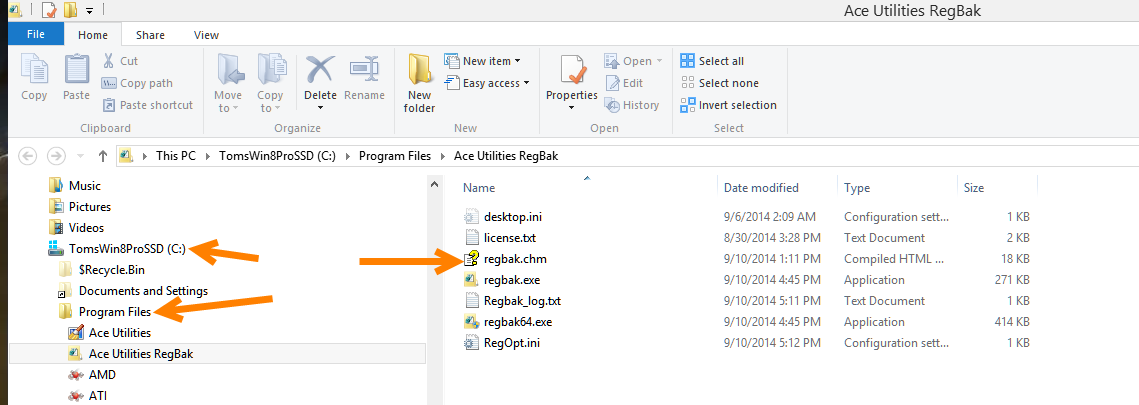Select AMD folder in tree
This screenshot has width=1139, height=405.
102,375
